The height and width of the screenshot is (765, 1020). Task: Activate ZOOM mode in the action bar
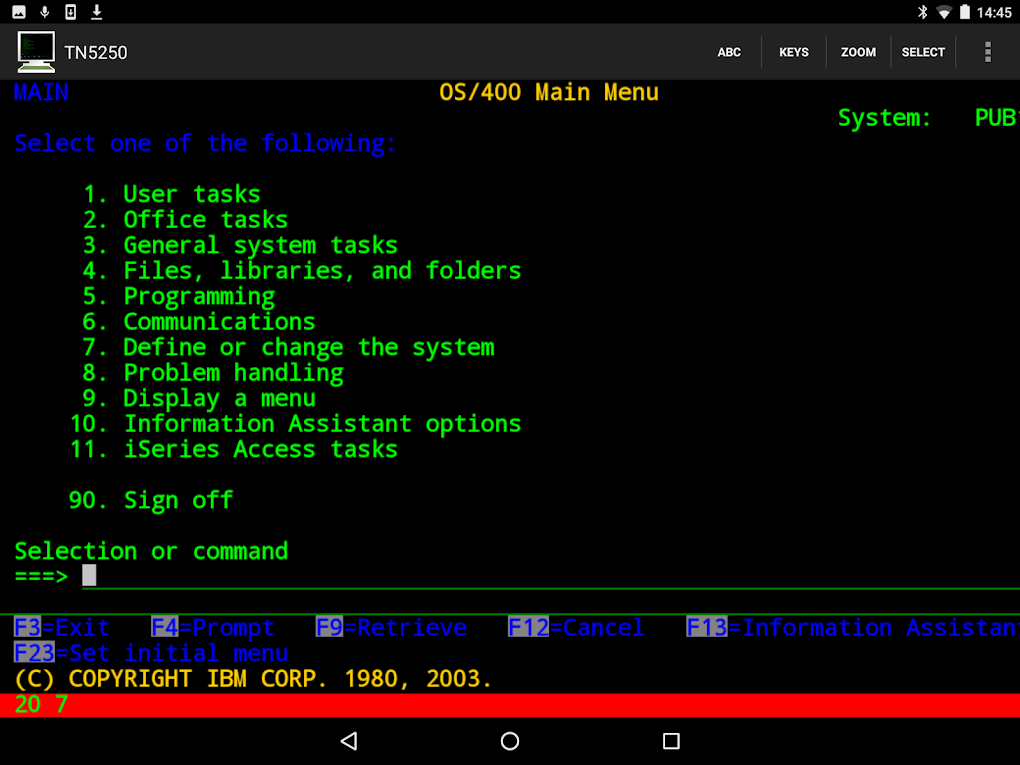858,51
